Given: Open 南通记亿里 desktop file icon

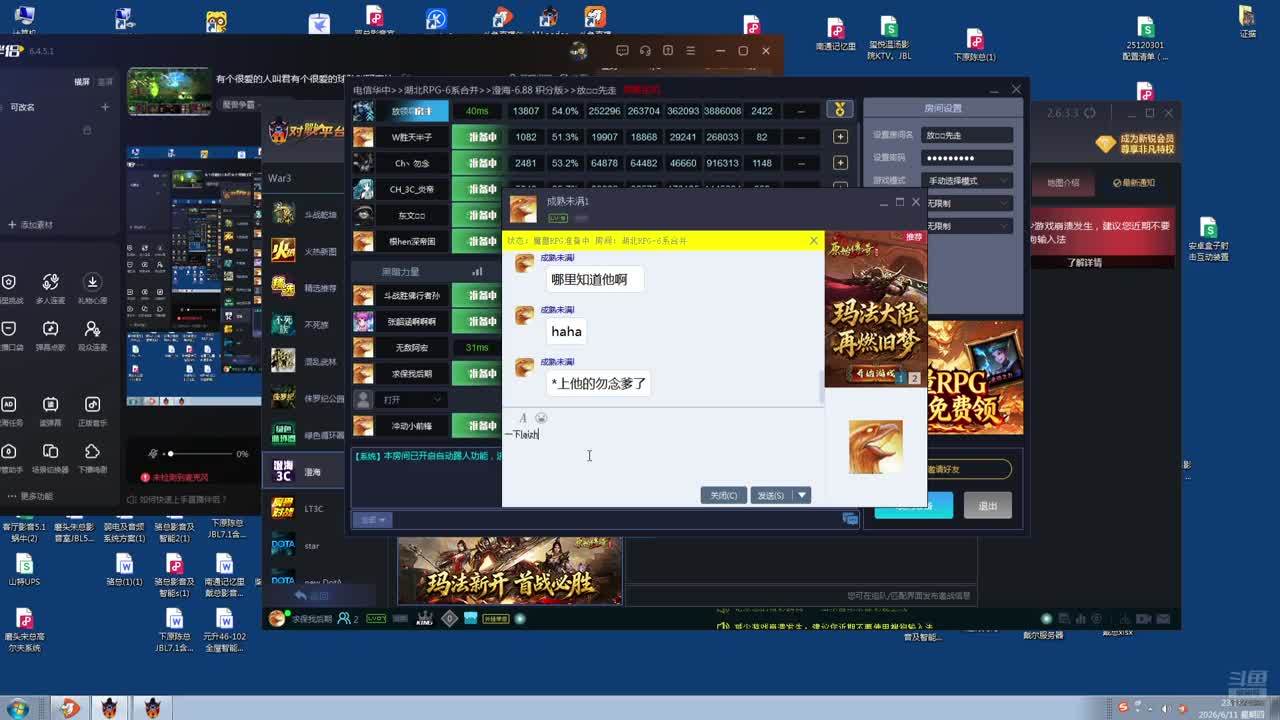Looking at the screenshot, I should [835, 33].
